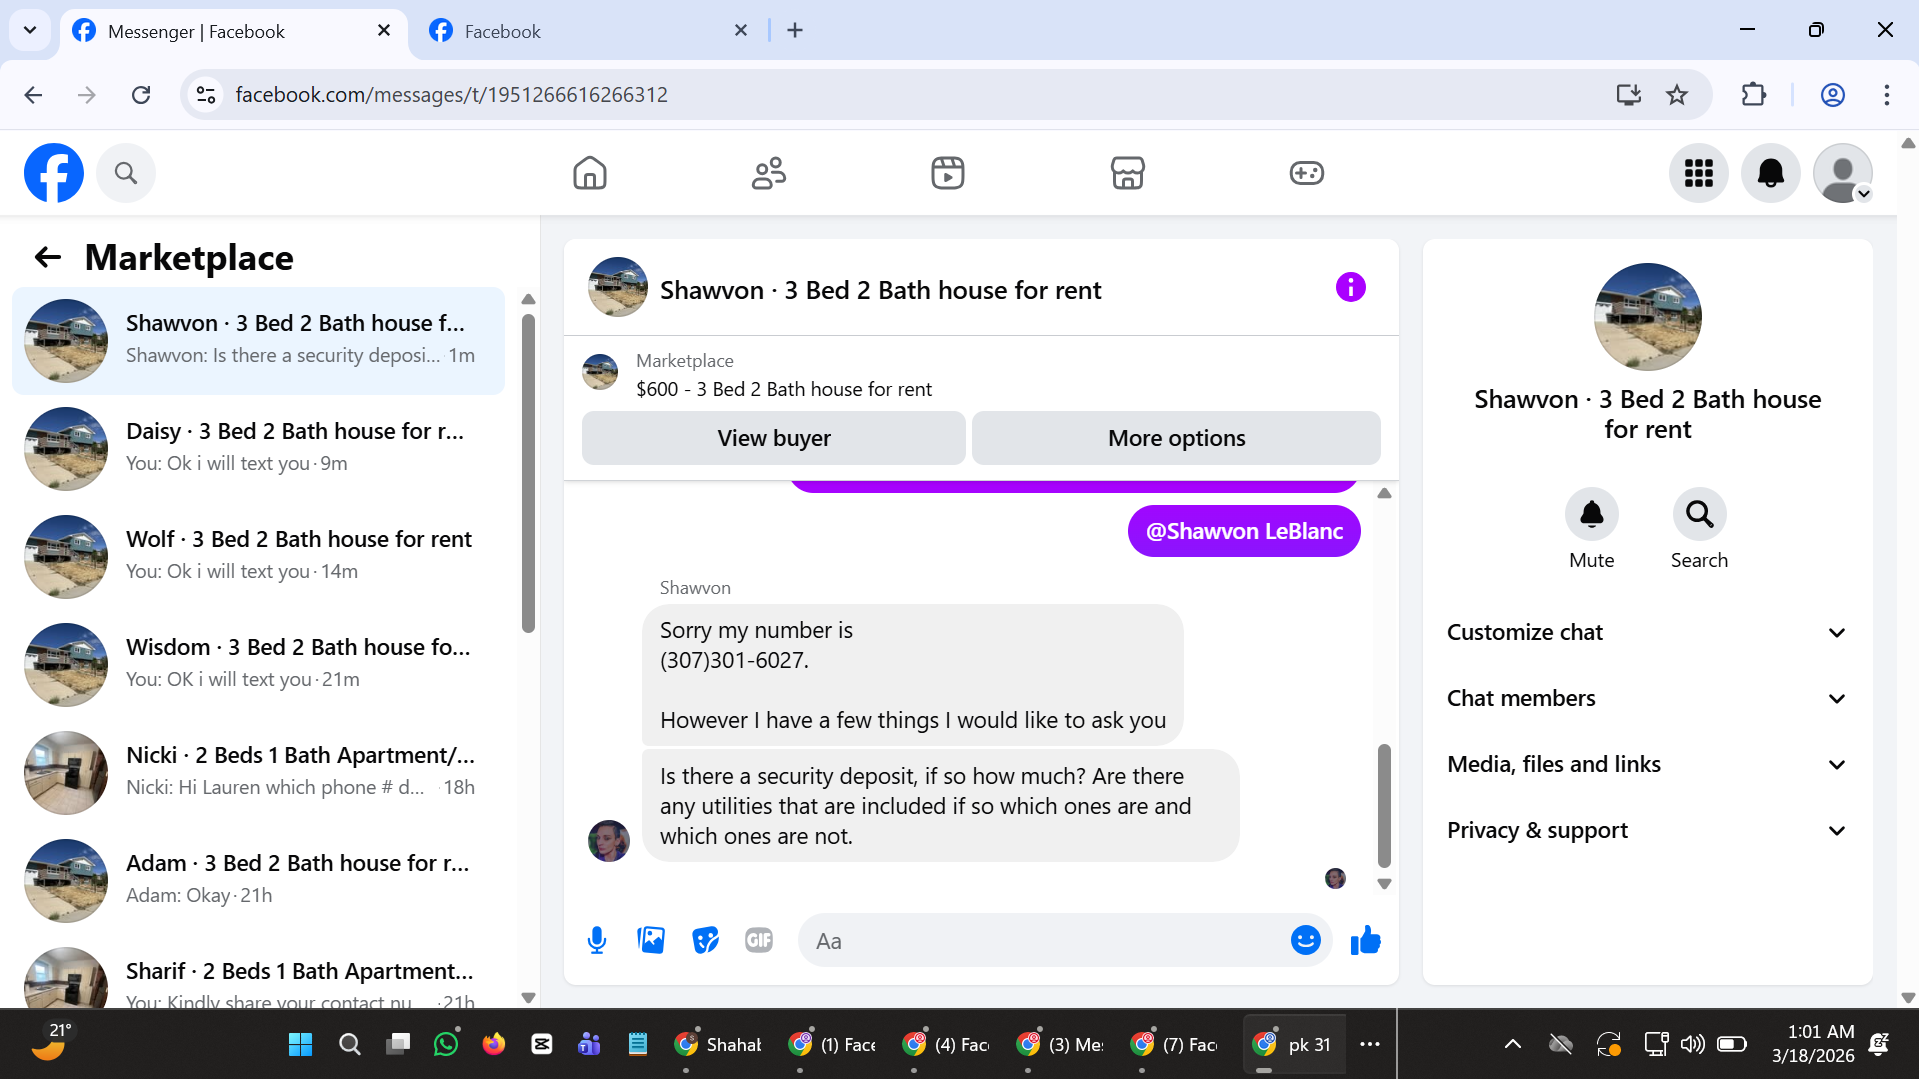Click the address bar URL field
The width and height of the screenshot is (1919, 1079).
tap(900, 95)
